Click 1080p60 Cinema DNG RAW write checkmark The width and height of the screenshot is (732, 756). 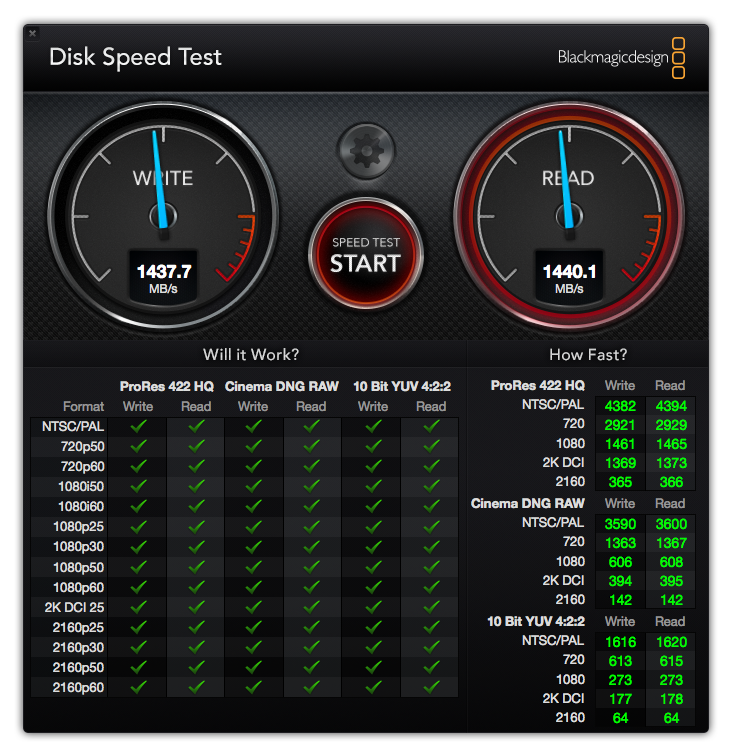click(253, 587)
